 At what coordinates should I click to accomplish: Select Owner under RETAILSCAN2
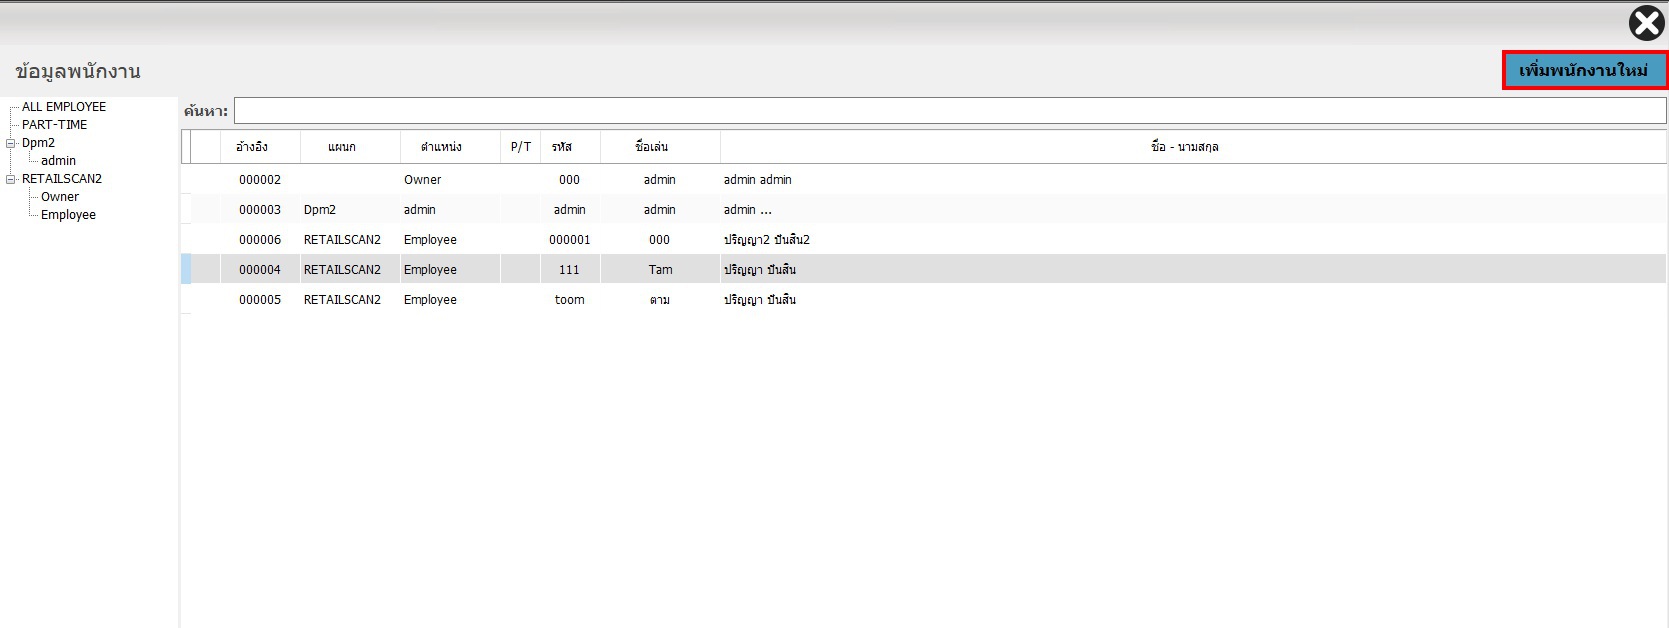tap(60, 197)
